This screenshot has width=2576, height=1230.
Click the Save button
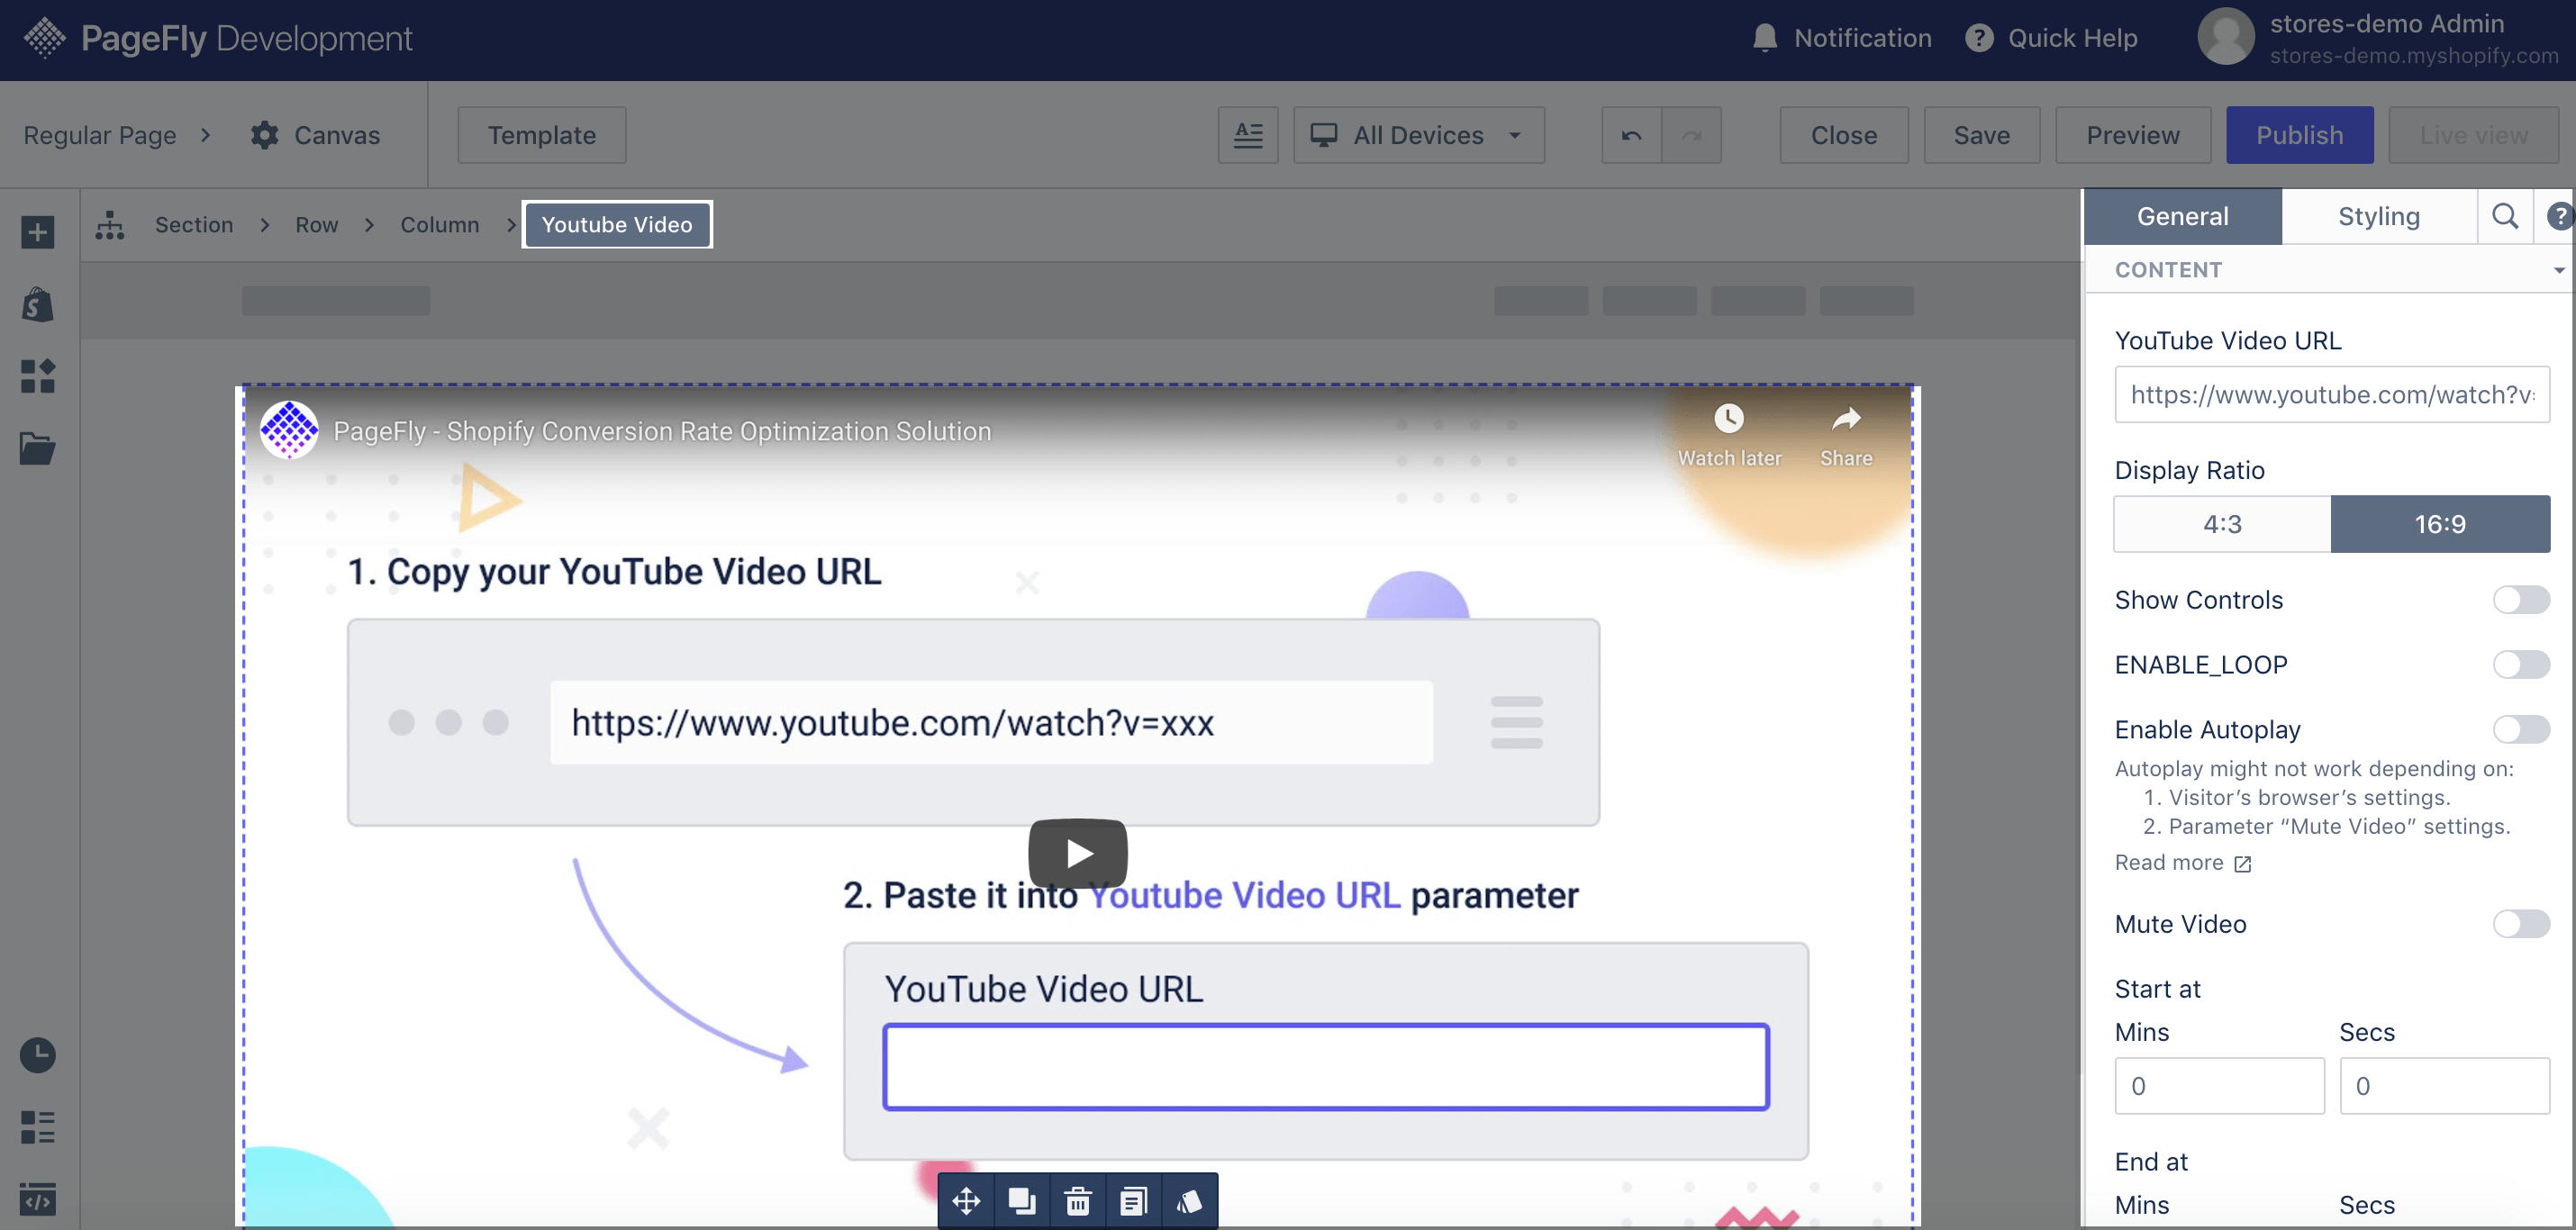(1981, 135)
